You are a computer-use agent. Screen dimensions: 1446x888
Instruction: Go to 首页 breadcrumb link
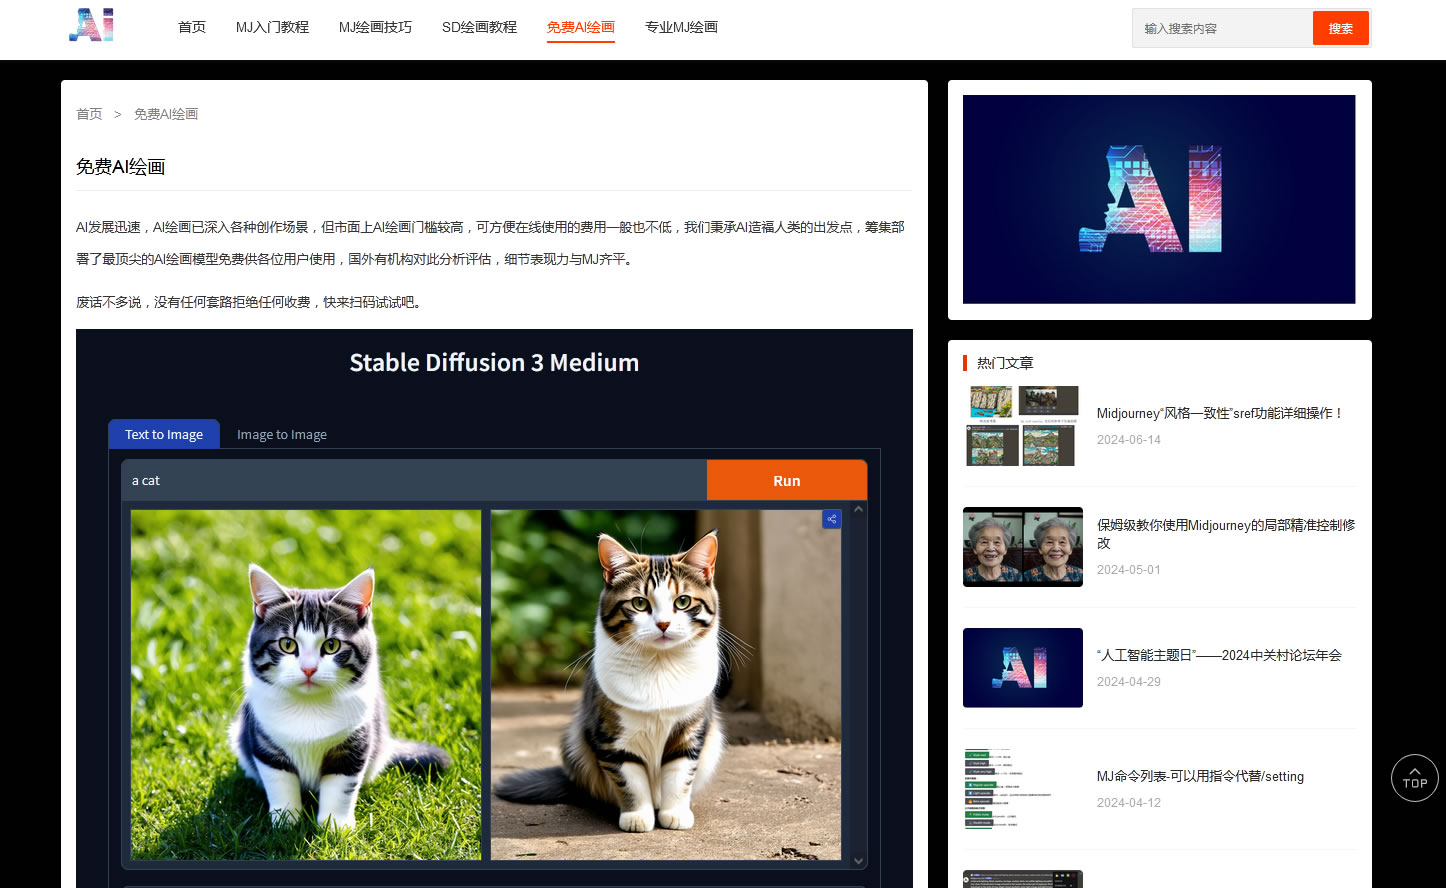coord(89,114)
